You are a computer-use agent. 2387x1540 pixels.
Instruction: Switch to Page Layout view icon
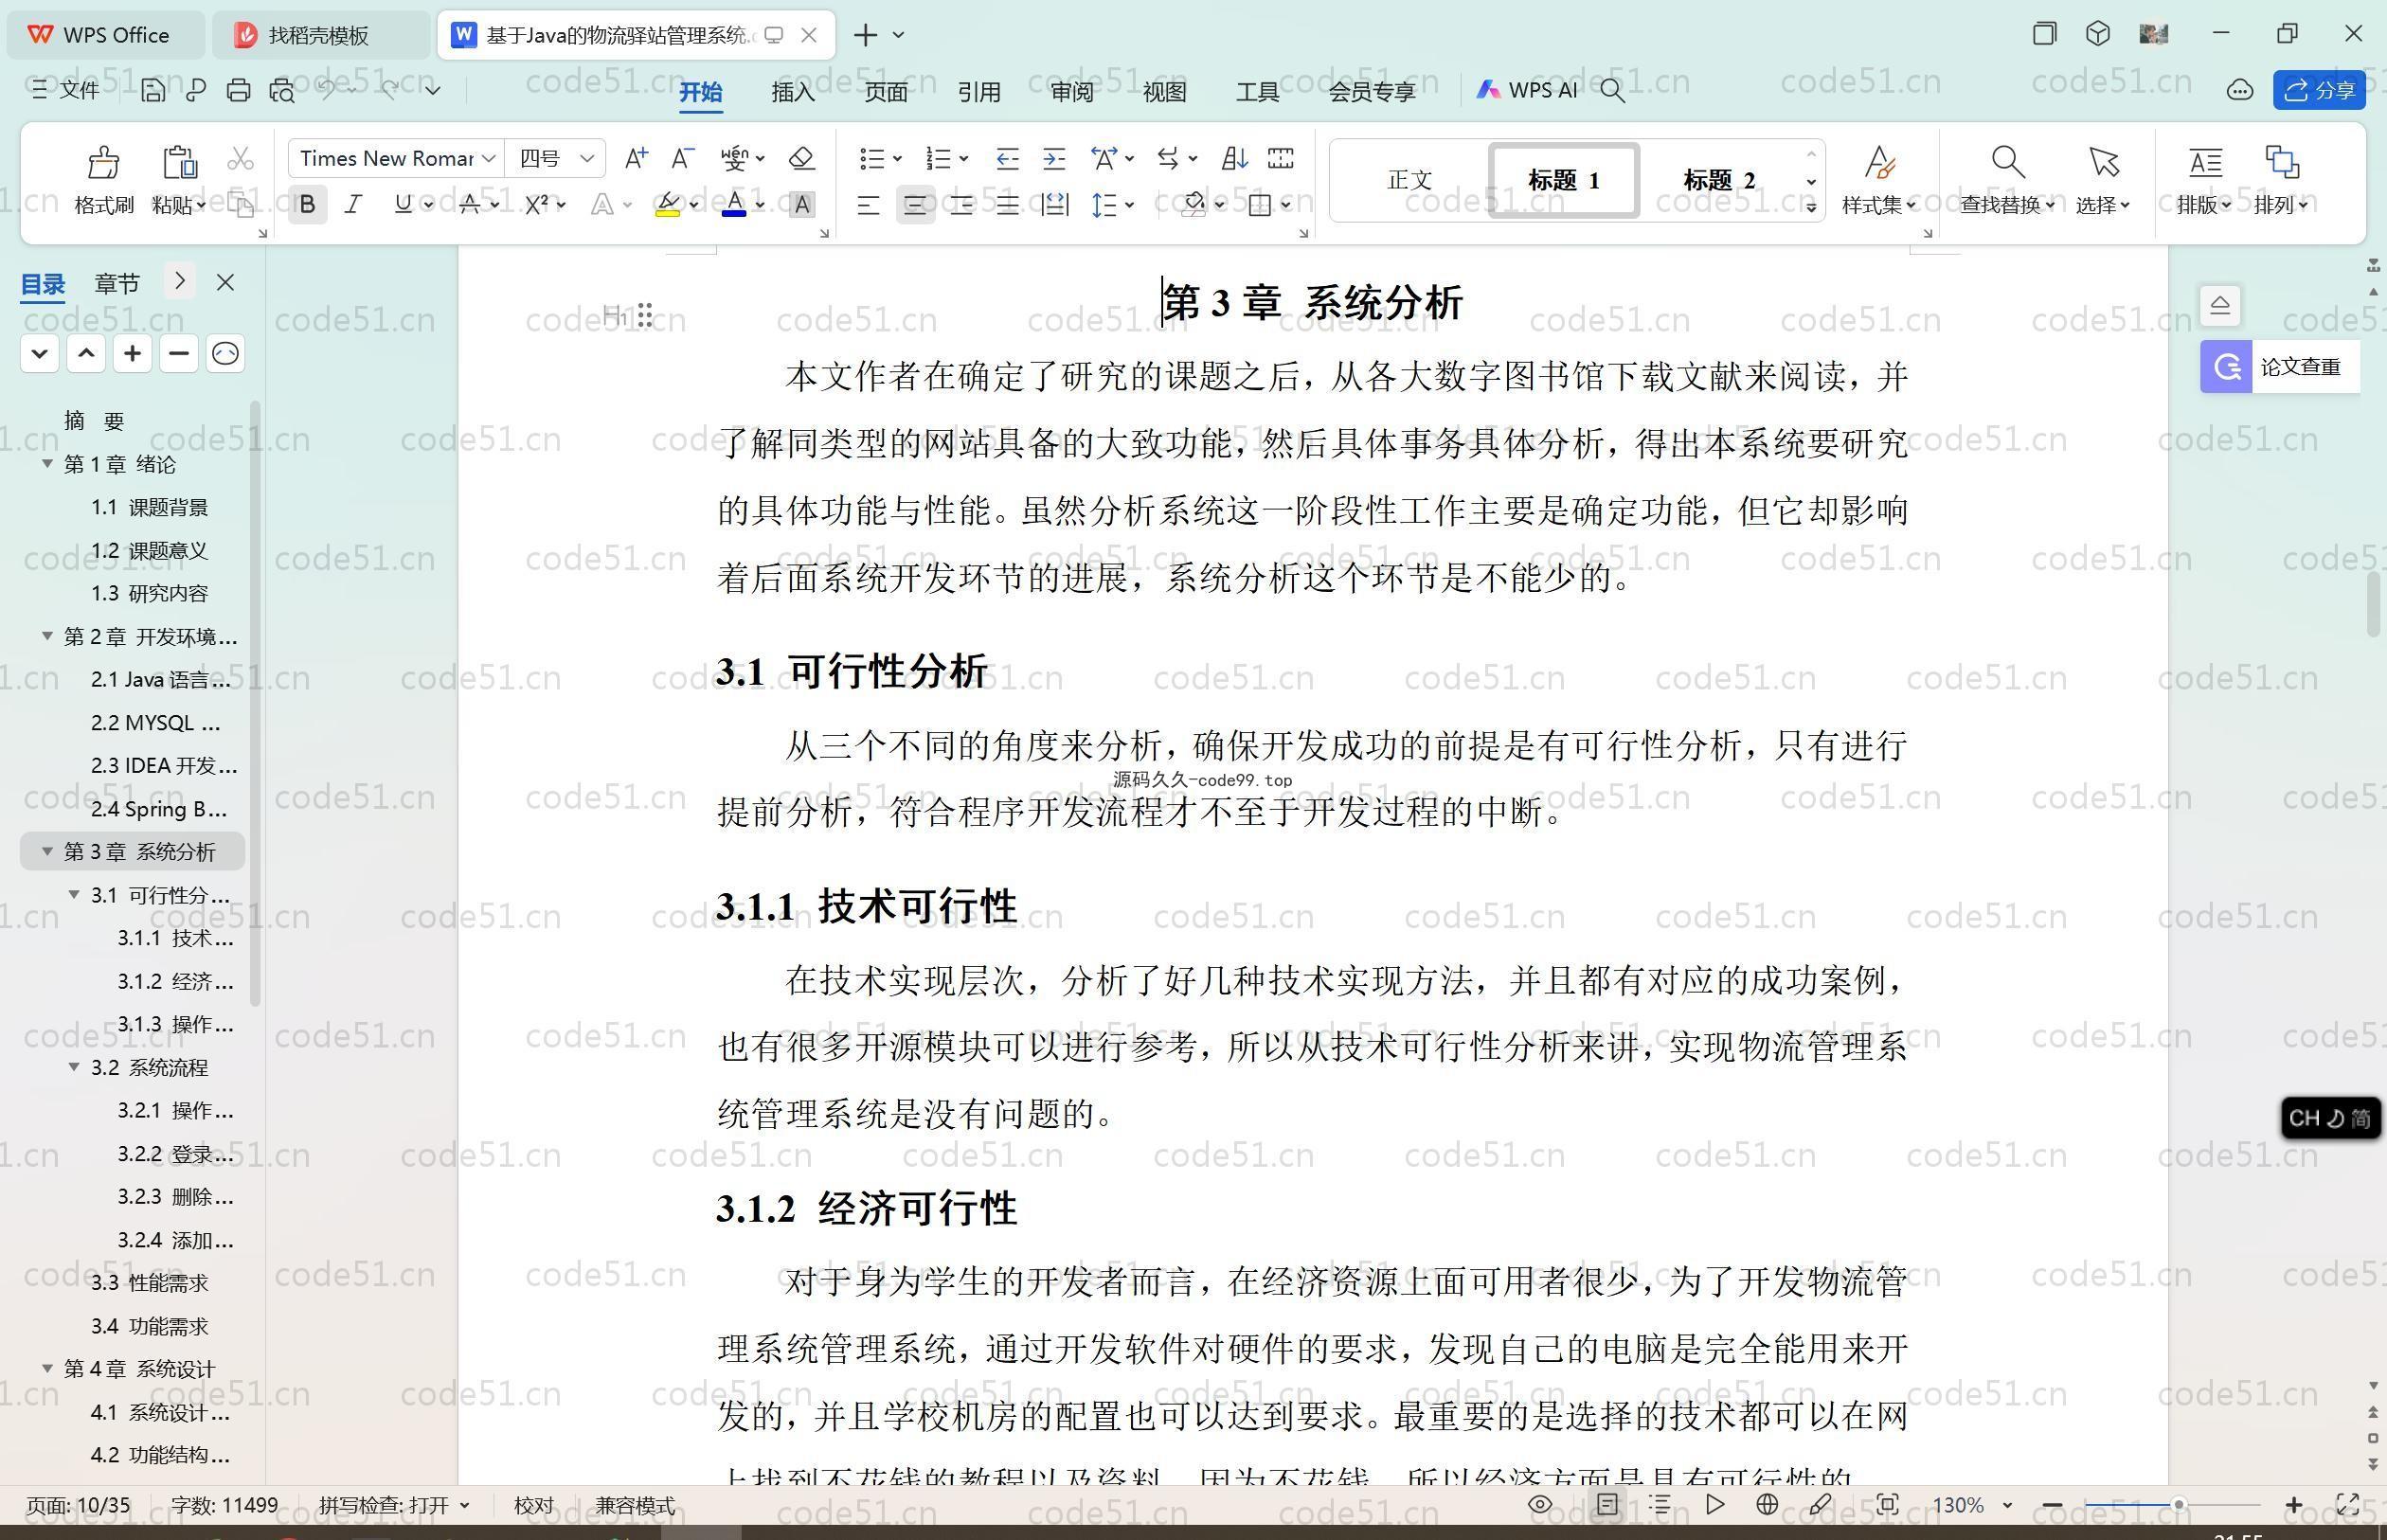(1607, 1504)
